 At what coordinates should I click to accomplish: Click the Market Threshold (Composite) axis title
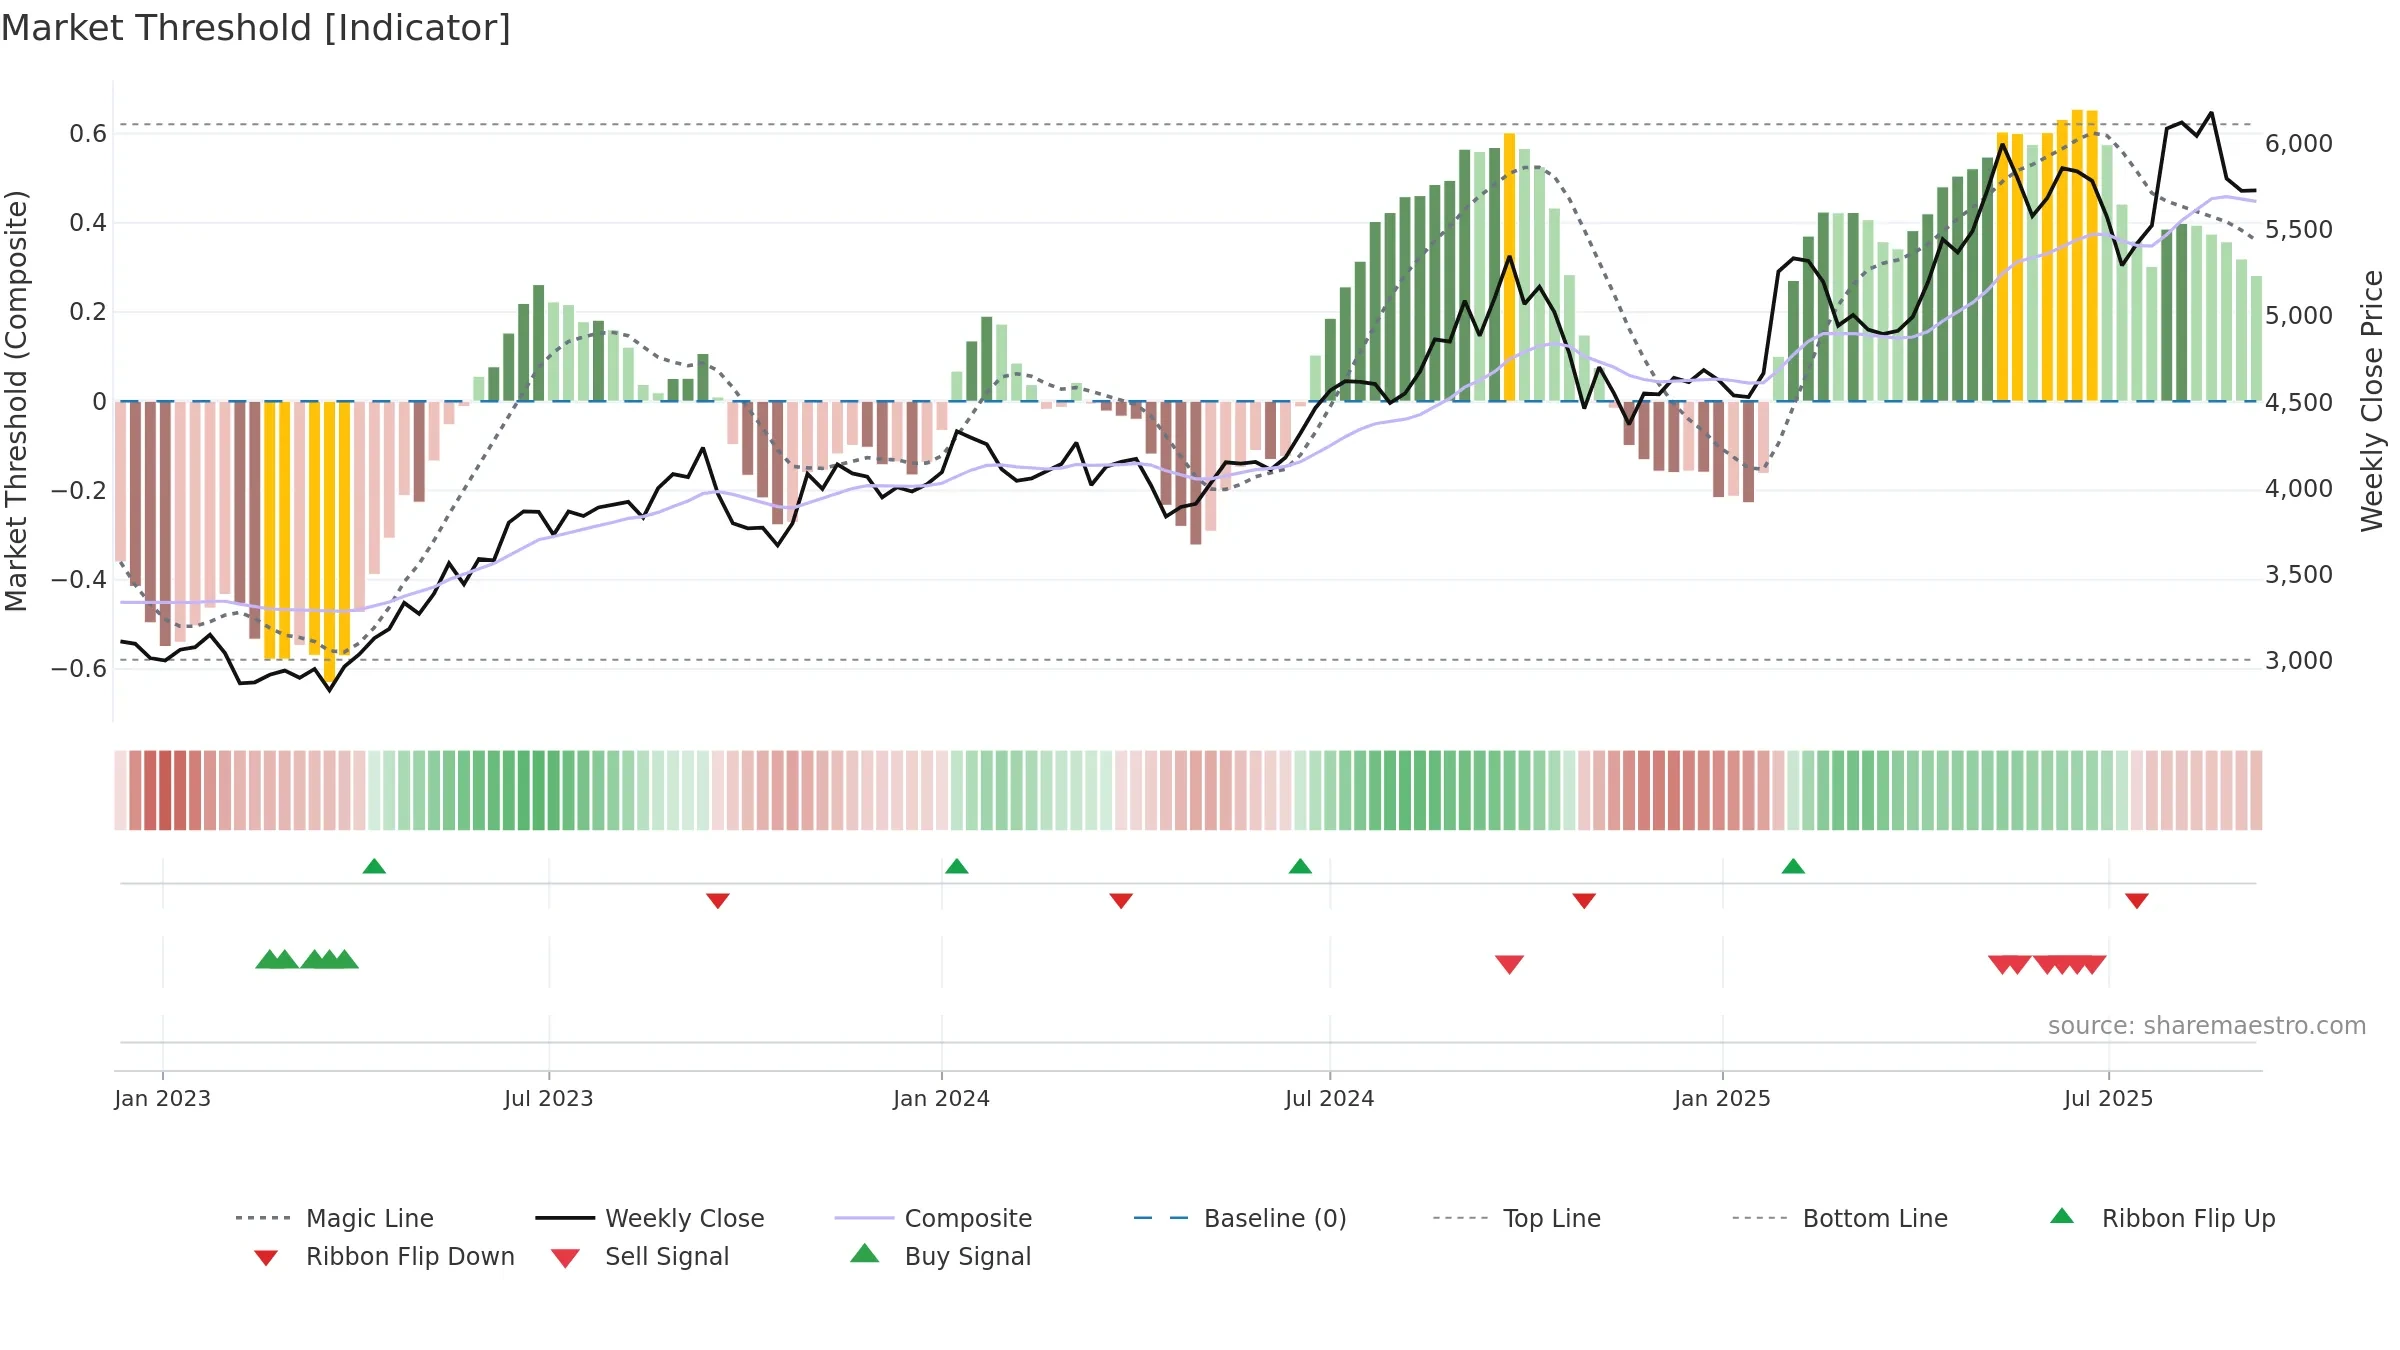point(16,400)
